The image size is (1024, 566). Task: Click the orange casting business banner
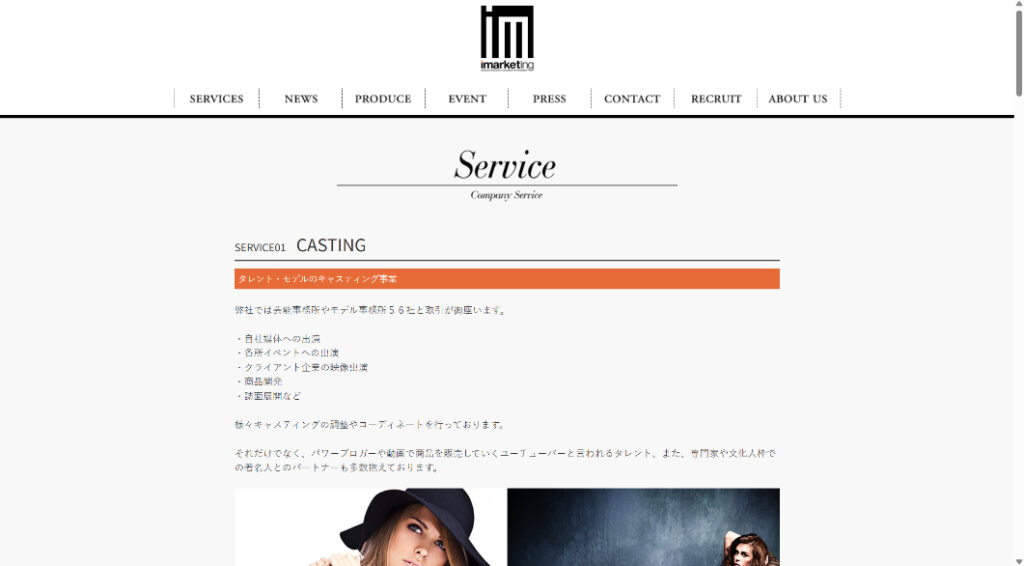click(x=507, y=279)
